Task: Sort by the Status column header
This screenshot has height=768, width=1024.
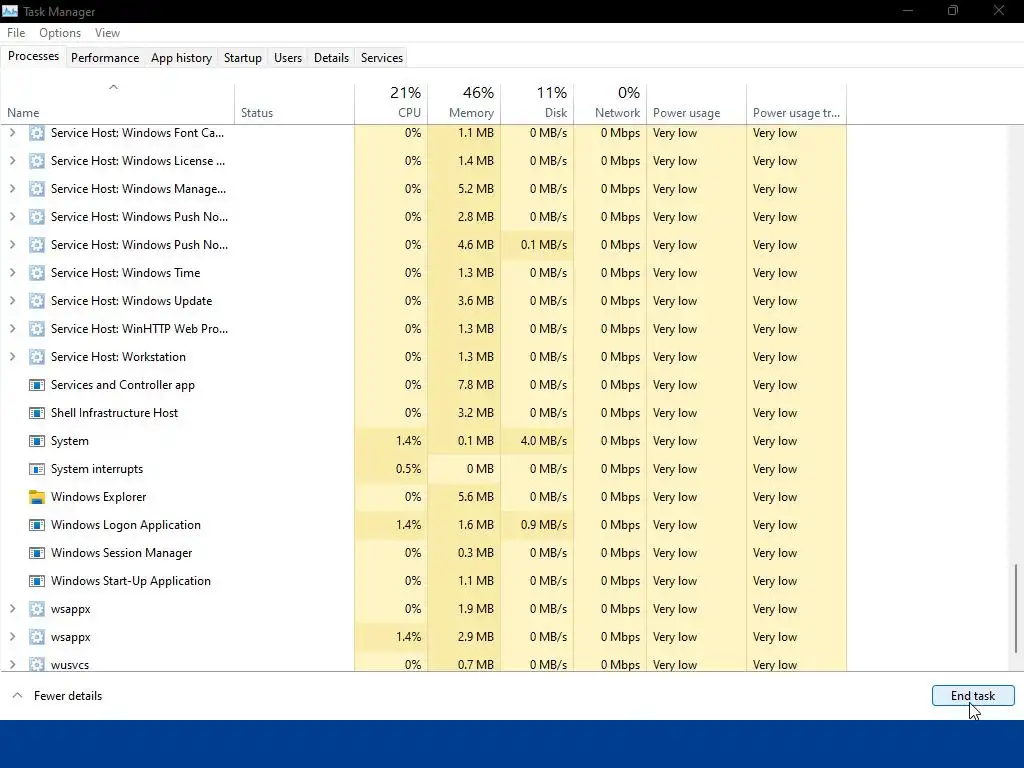Action: (x=295, y=103)
